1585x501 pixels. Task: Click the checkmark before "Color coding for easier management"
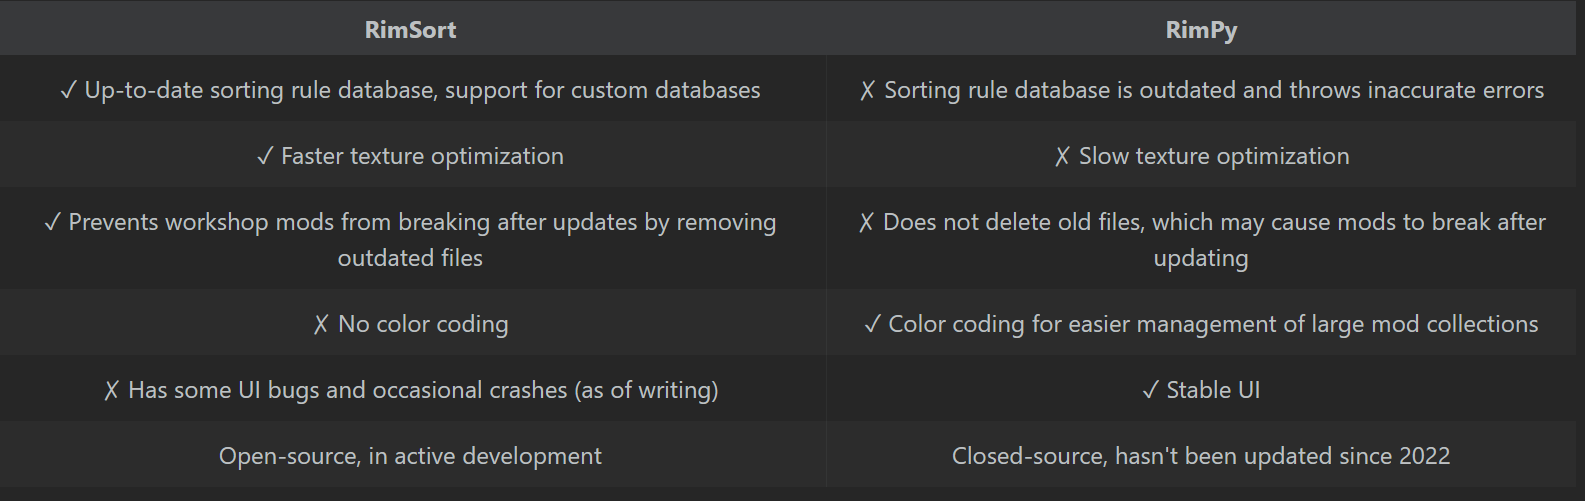[872, 324]
